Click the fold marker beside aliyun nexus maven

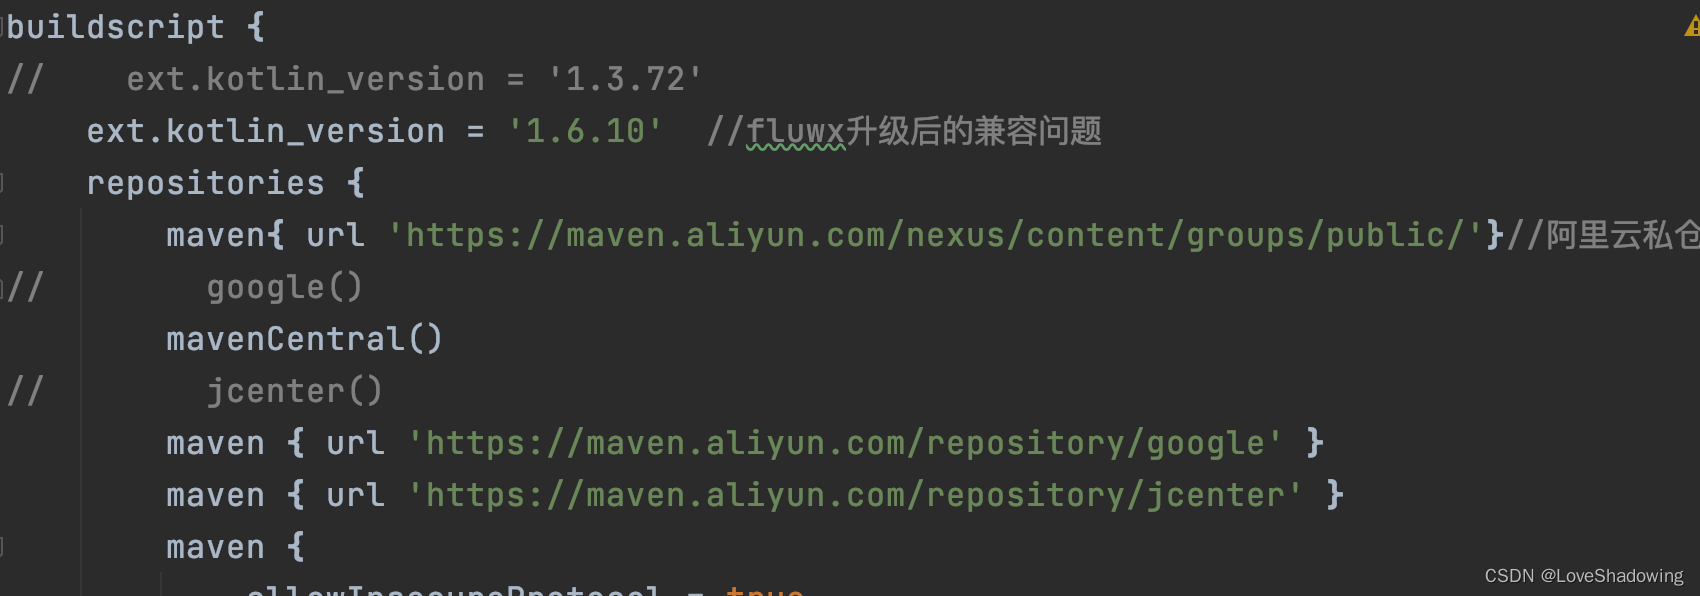pyautogui.click(x=2, y=235)
